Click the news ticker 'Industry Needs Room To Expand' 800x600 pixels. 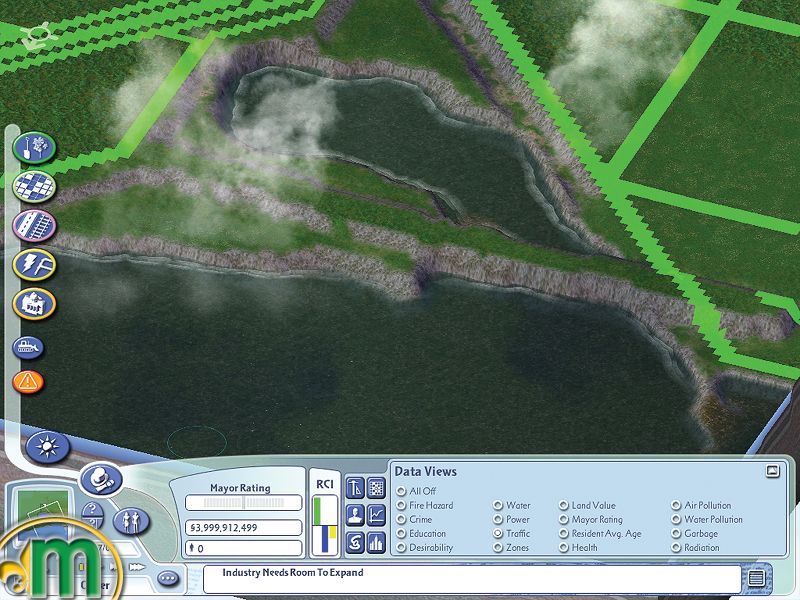[293, 572]
